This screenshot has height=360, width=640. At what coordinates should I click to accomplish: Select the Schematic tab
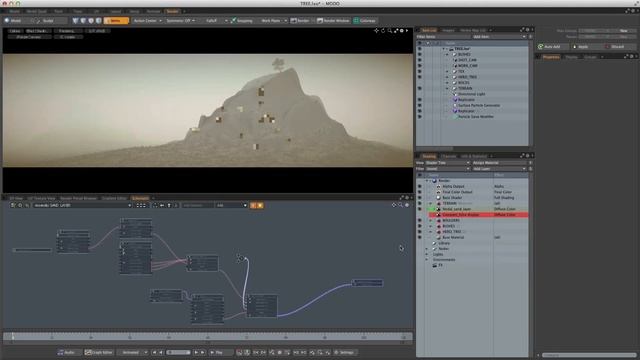pos(140,198)
